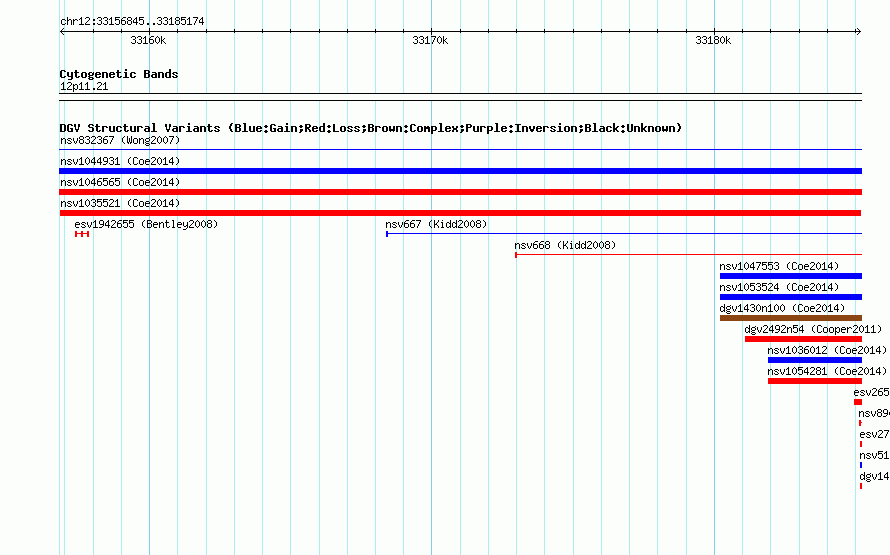Select the brown dgv1430n100 complex bar

[791, 318]
